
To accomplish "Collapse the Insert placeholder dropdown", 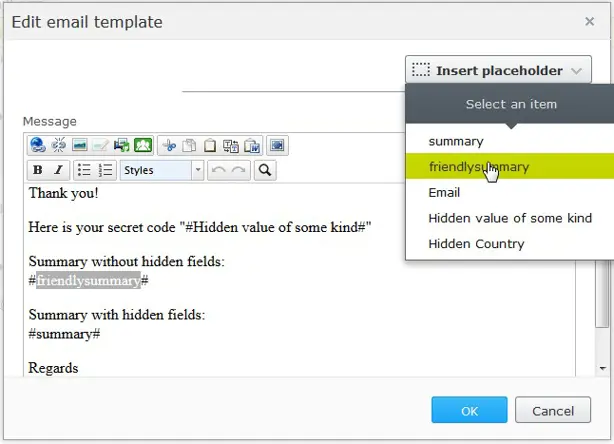I will [498, 70].
